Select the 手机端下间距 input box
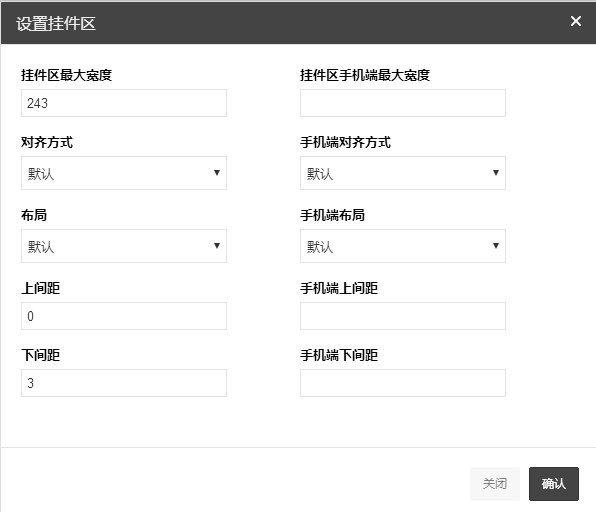 point(403,383)
